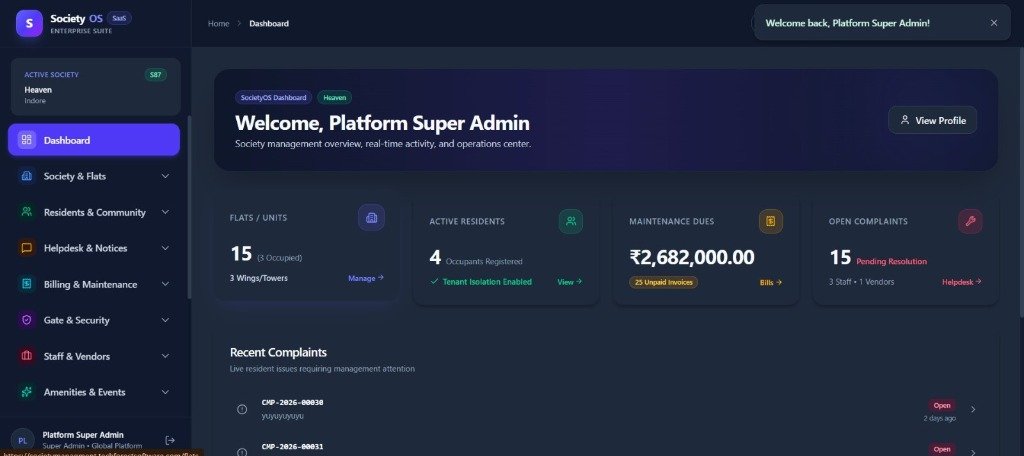Click the Gate & Security shield icon
Screen dimensions: 1024x456
click(x=27, y=320)
